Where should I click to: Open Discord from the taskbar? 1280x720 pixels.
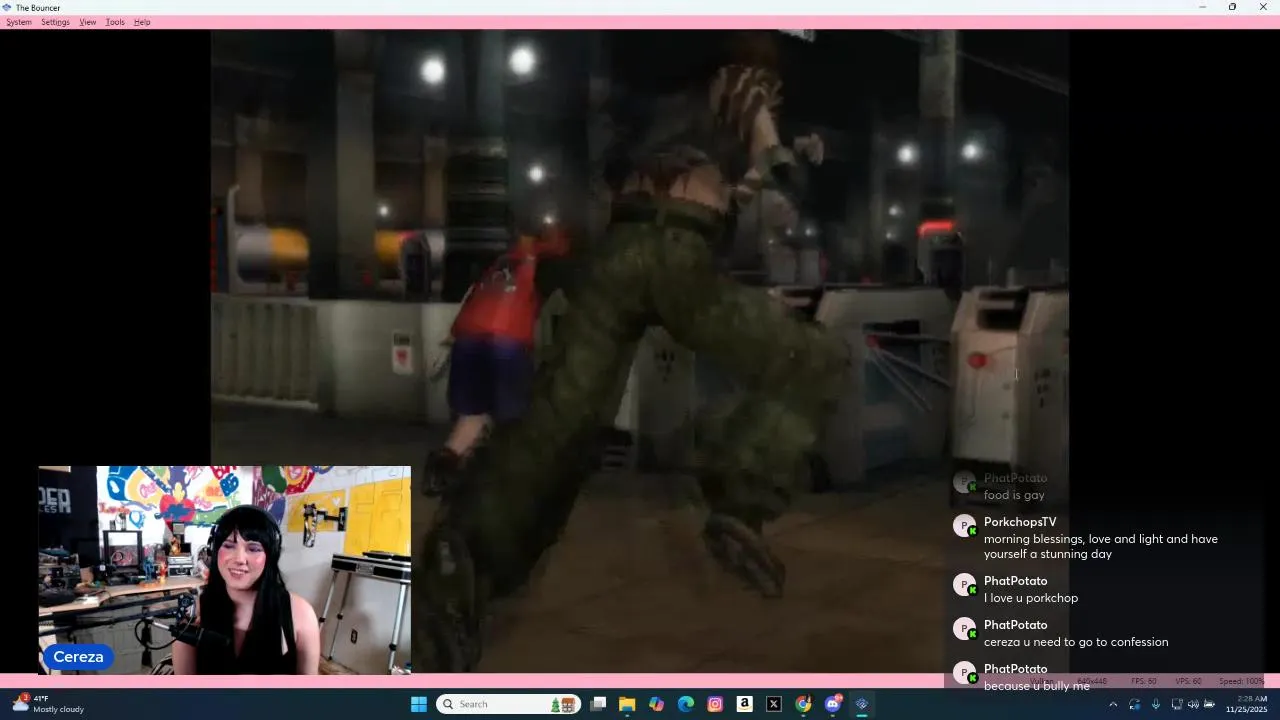833,704
